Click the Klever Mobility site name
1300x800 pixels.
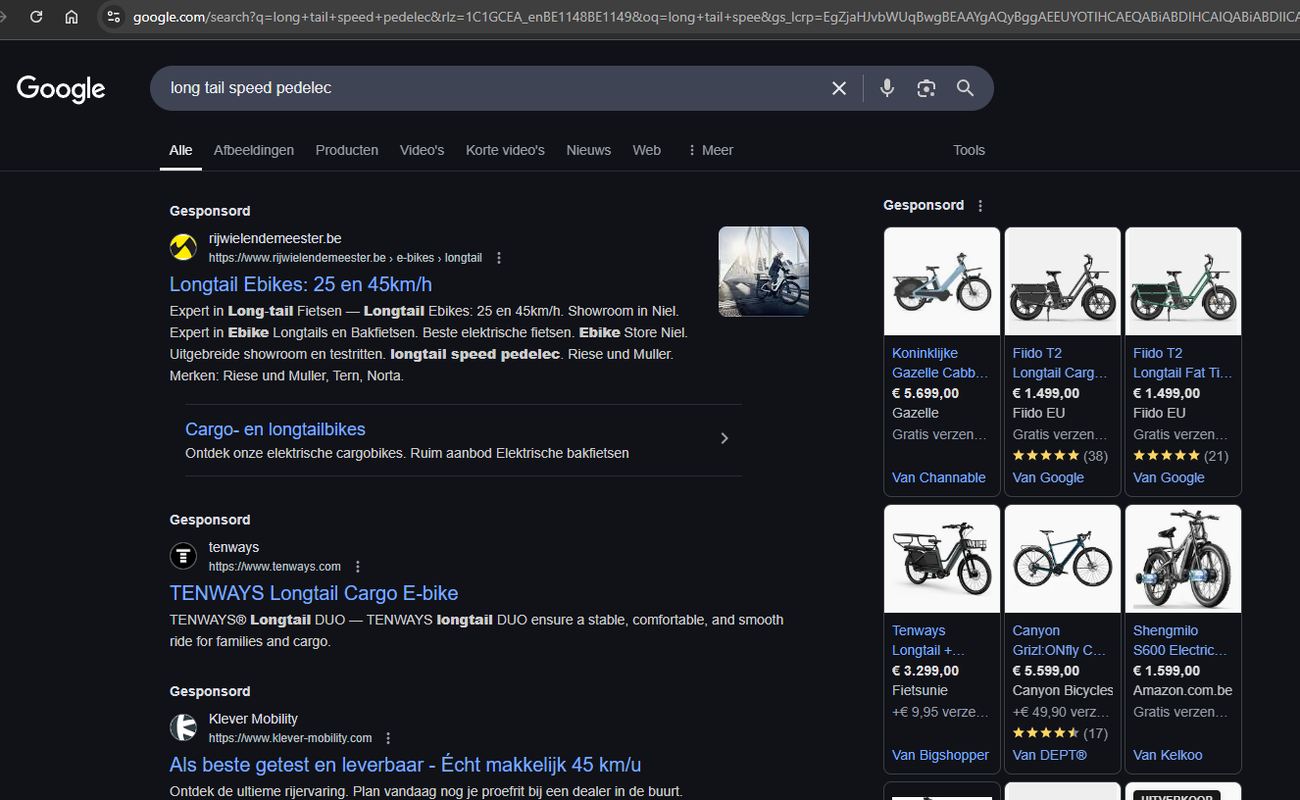coord(253,719)
